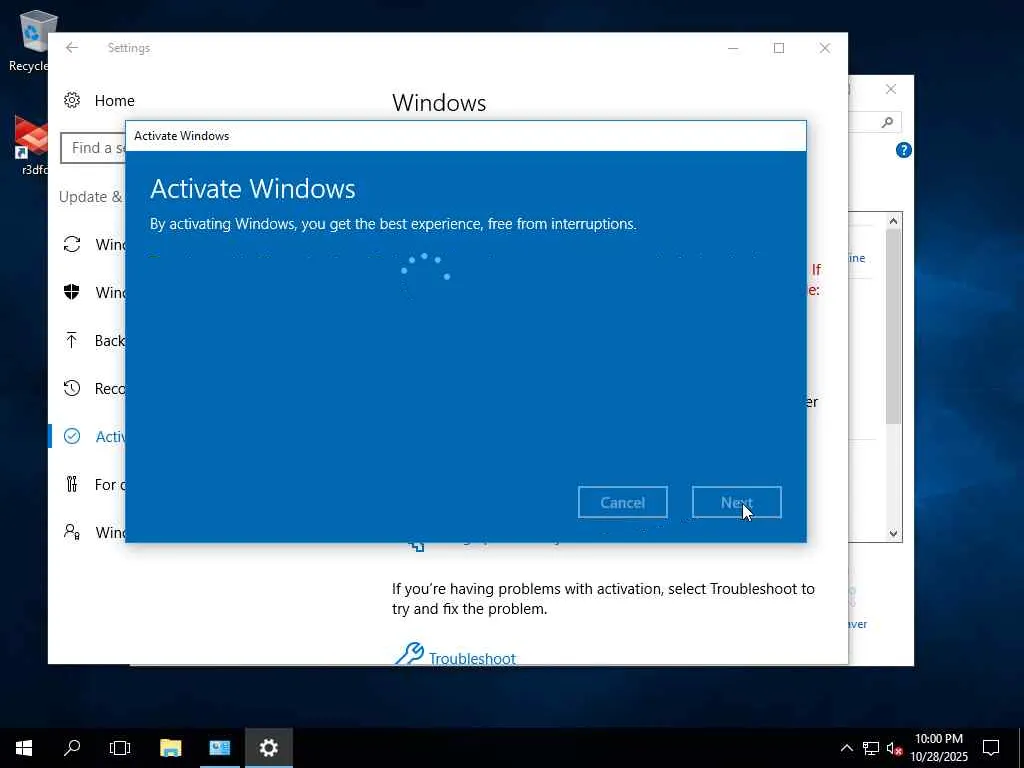The width and height of the screenshot is (1024, 768).
Task: Maximize the Settings window
Action: tap(778, 48)
